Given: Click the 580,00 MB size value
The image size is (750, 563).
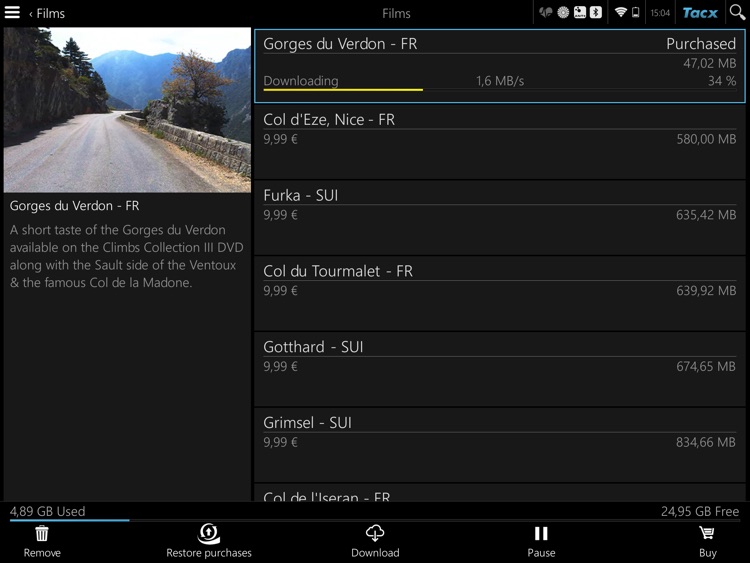Looking at the screenshot, I should coord(706,139).
